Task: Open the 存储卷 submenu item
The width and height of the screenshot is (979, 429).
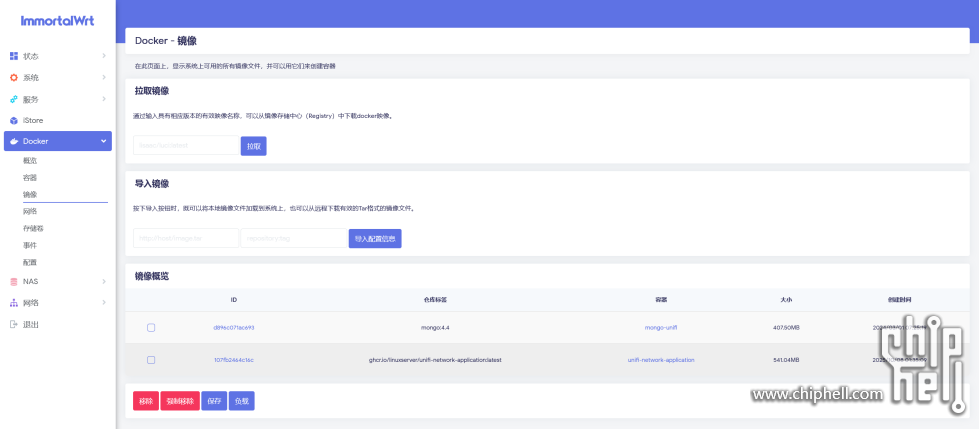Action: pyautogui.click(x=33, y=228)
